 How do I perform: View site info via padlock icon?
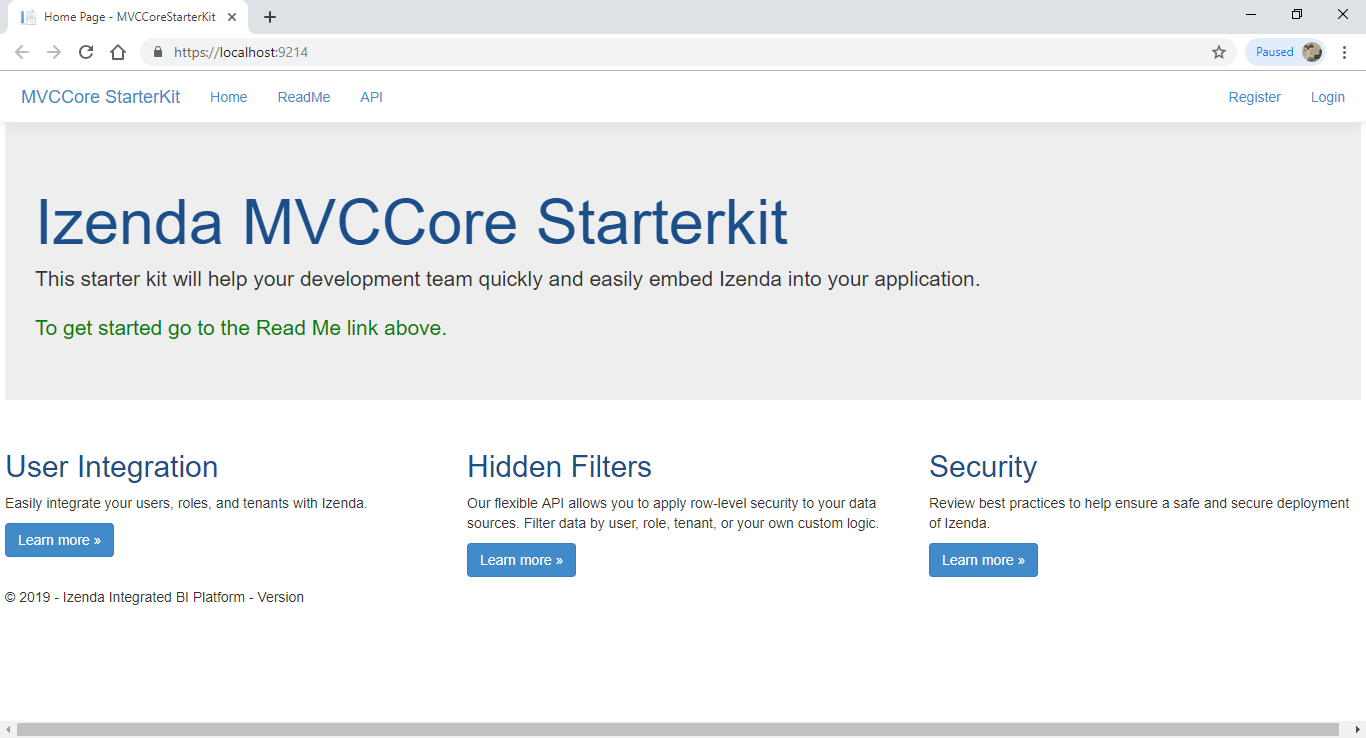pyautogui.click(x=157, y=52)
